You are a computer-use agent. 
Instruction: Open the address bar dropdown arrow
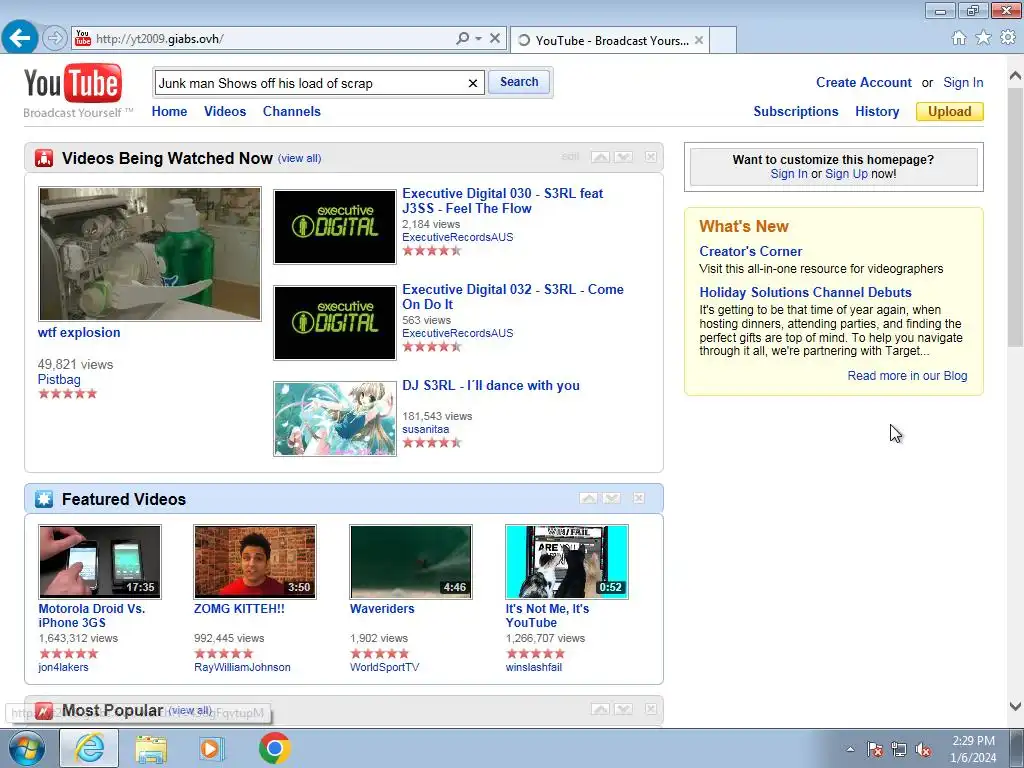(479, 39)
